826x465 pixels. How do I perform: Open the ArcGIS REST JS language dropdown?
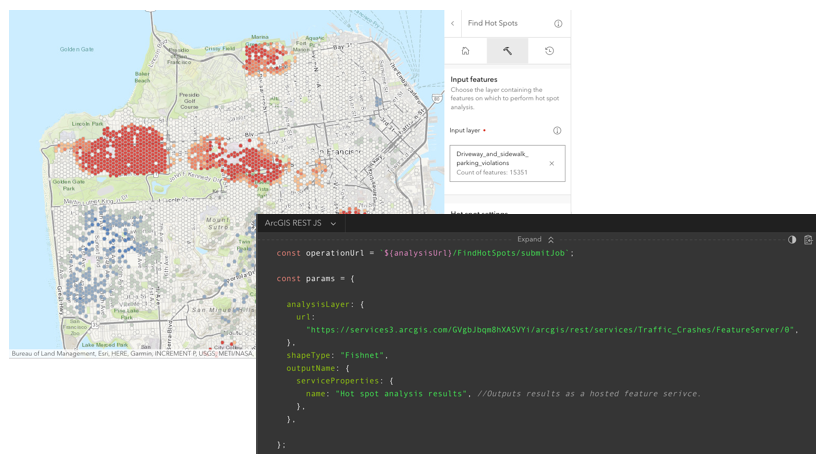pos(300,223)
